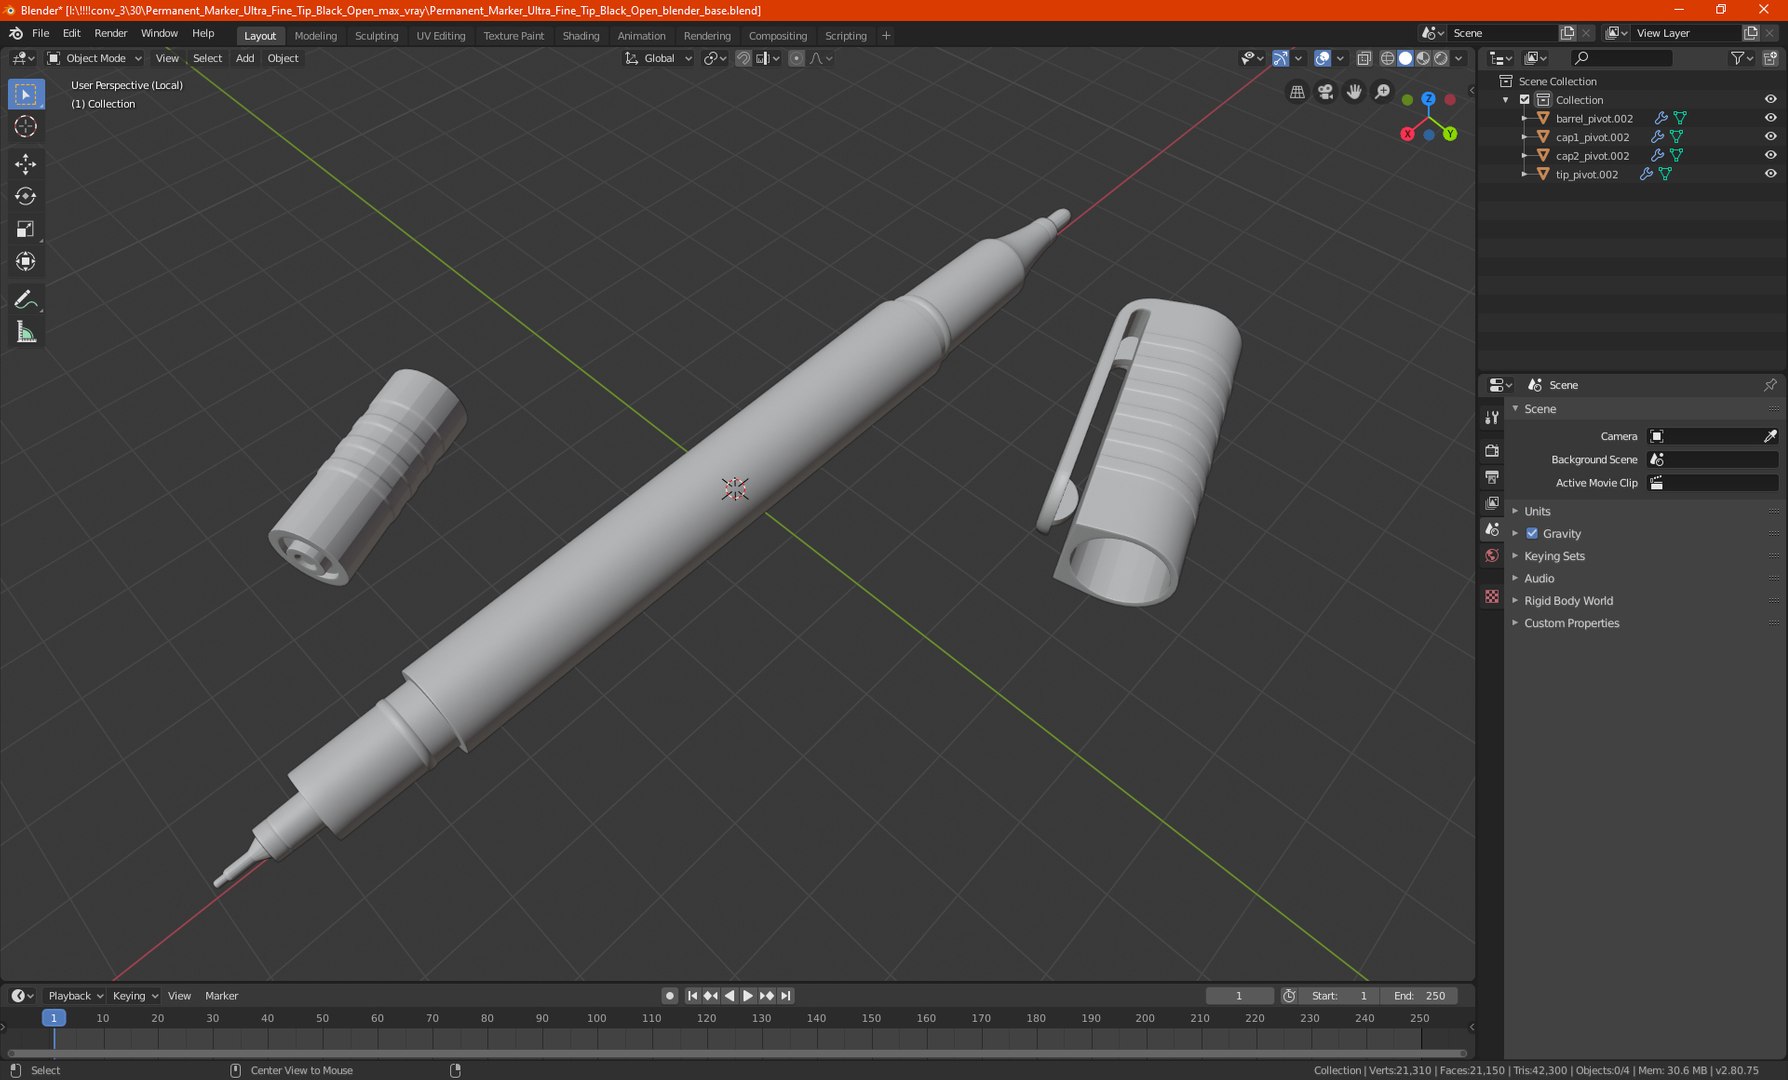Screen dimensions: 1788x1080
Task: Toggle X-ray display mode
Action: [1364, 58]
